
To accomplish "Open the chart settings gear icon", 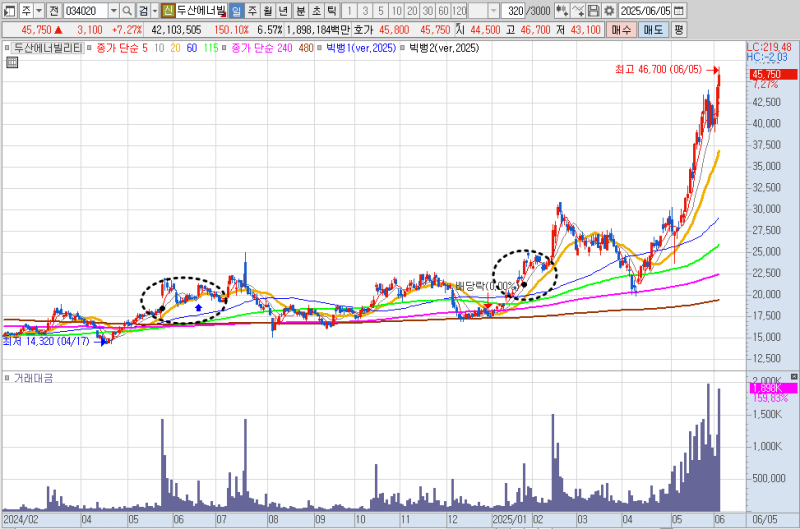I will pyautogui.click(x=609, y=10).
